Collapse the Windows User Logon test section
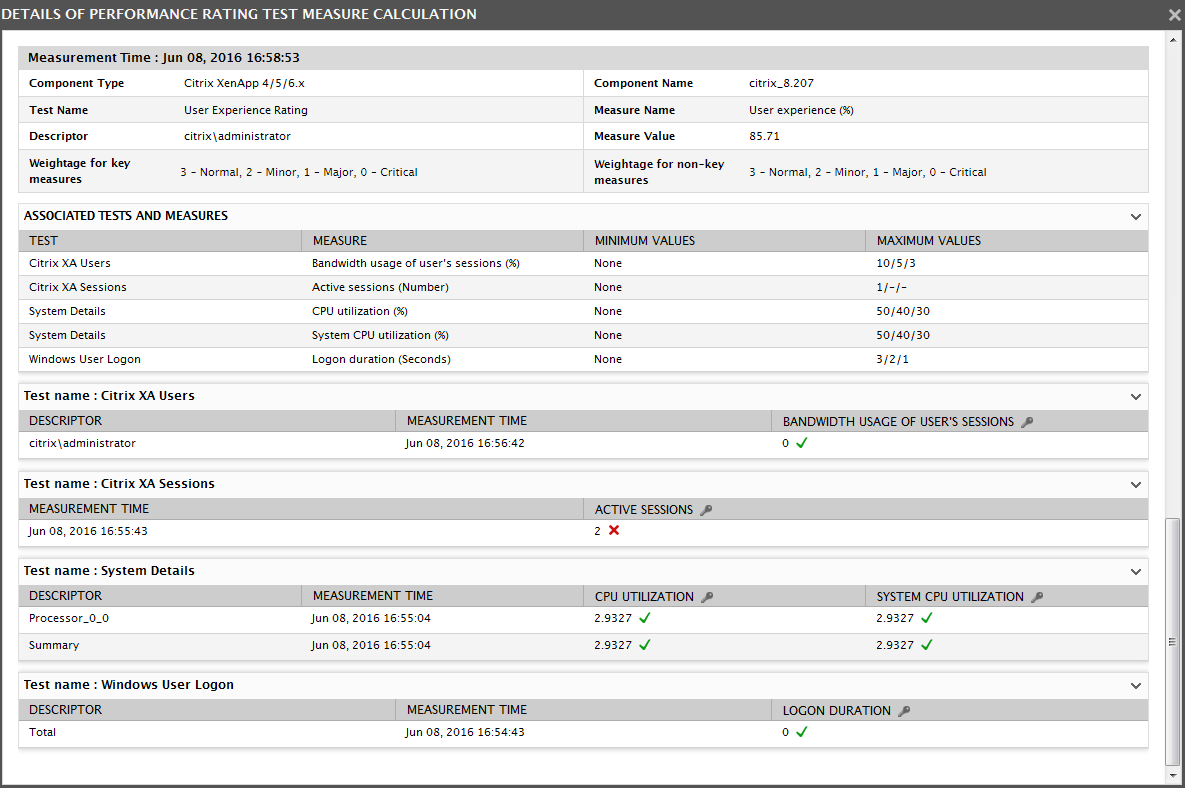This screenshot has height=788, width=1185. click(1135, 686)
